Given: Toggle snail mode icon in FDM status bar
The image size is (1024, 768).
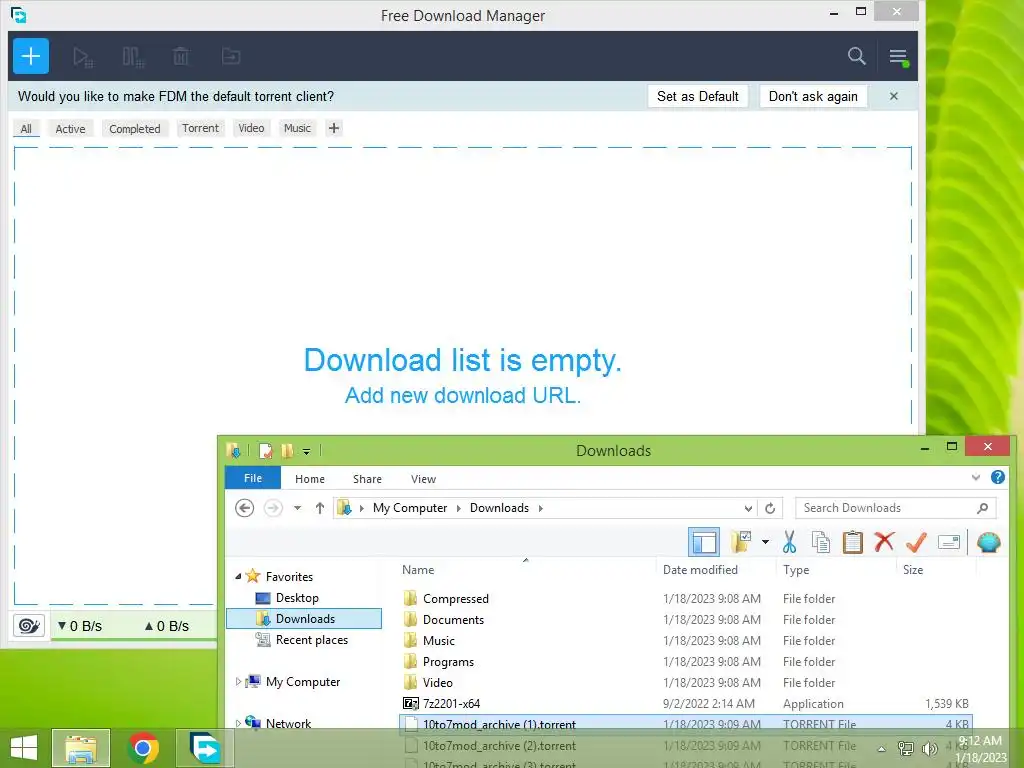Looking at the screenshot, I should 29,626.
